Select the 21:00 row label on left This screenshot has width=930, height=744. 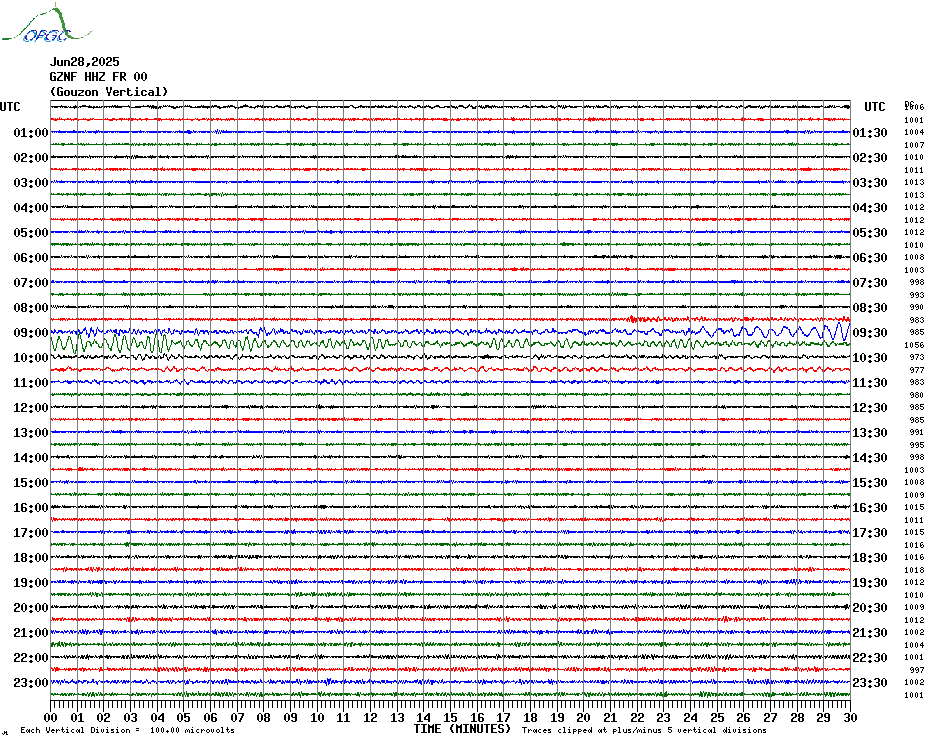pyautogui.click(x=31, y=632)
